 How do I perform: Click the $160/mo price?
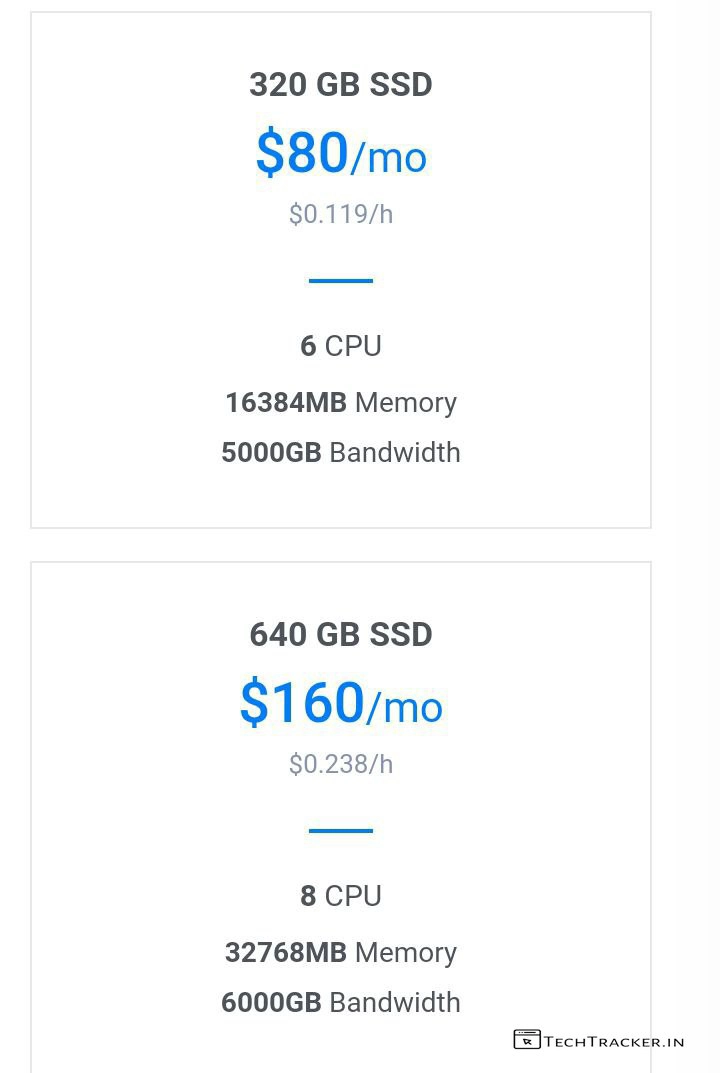[303, 703]
